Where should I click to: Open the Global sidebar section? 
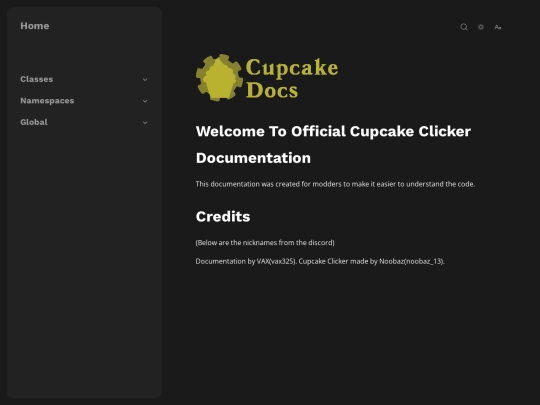84,122
